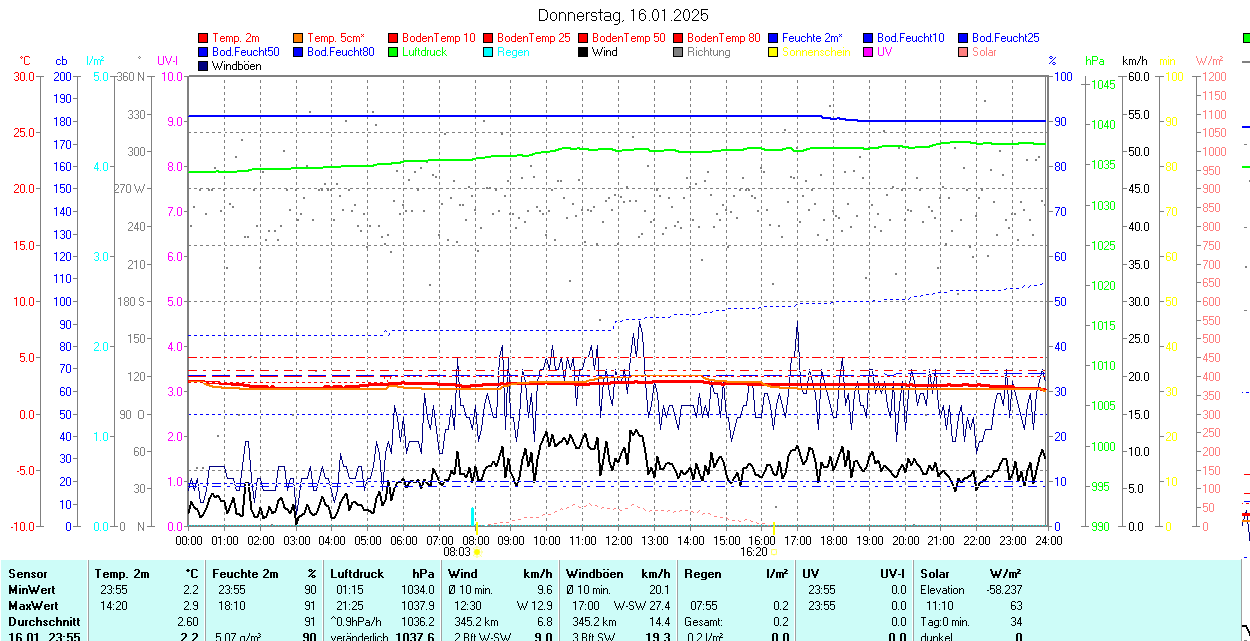The height and width of the screenshot is (641, 1250).
Task: Click the dark Windböen legend square
Action: [204, 66]
